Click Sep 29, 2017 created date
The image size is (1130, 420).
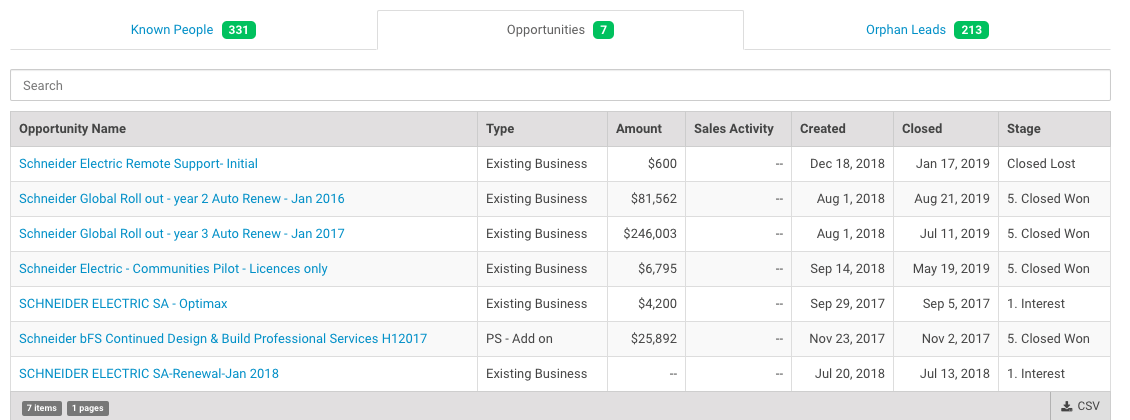point(848,304)
